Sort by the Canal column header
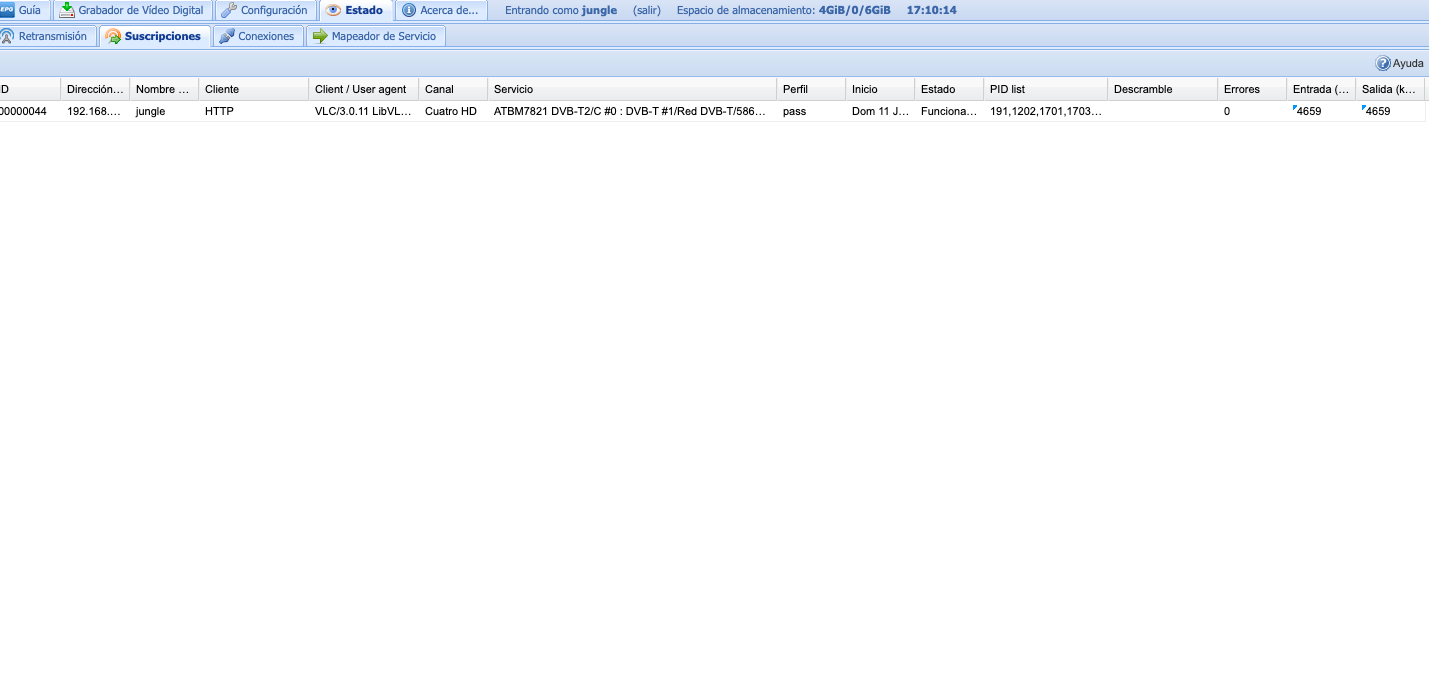This screenshot has height=692, width=1429. click(x=452, y=89)
